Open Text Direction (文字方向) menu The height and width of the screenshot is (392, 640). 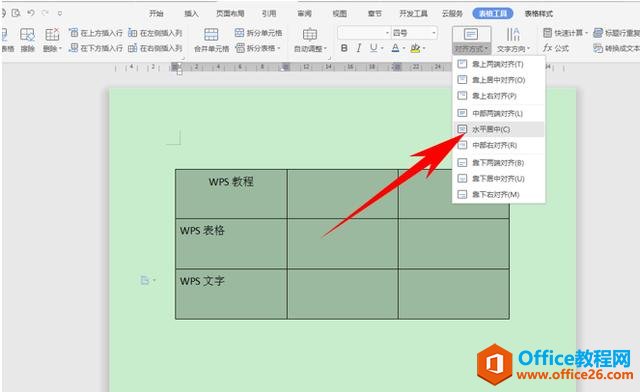coord(513,40)
